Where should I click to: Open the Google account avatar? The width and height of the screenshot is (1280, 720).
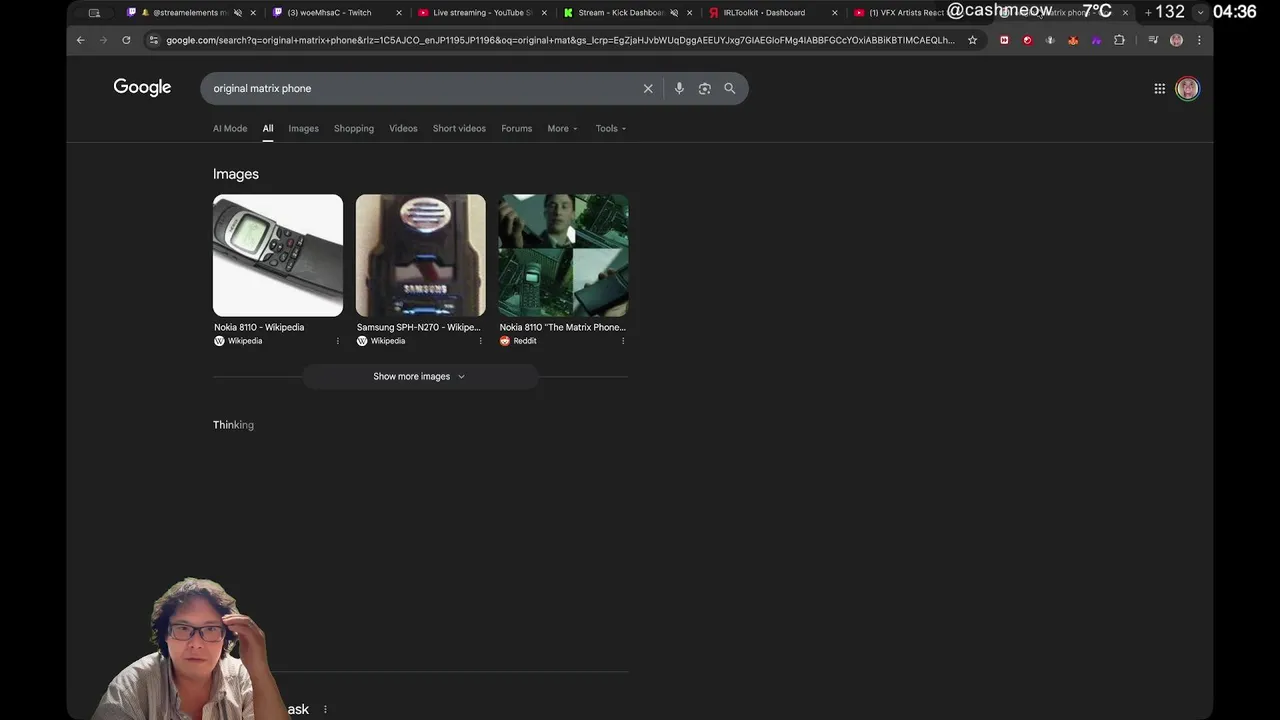pyautogui.click(x=1188, y=88)
